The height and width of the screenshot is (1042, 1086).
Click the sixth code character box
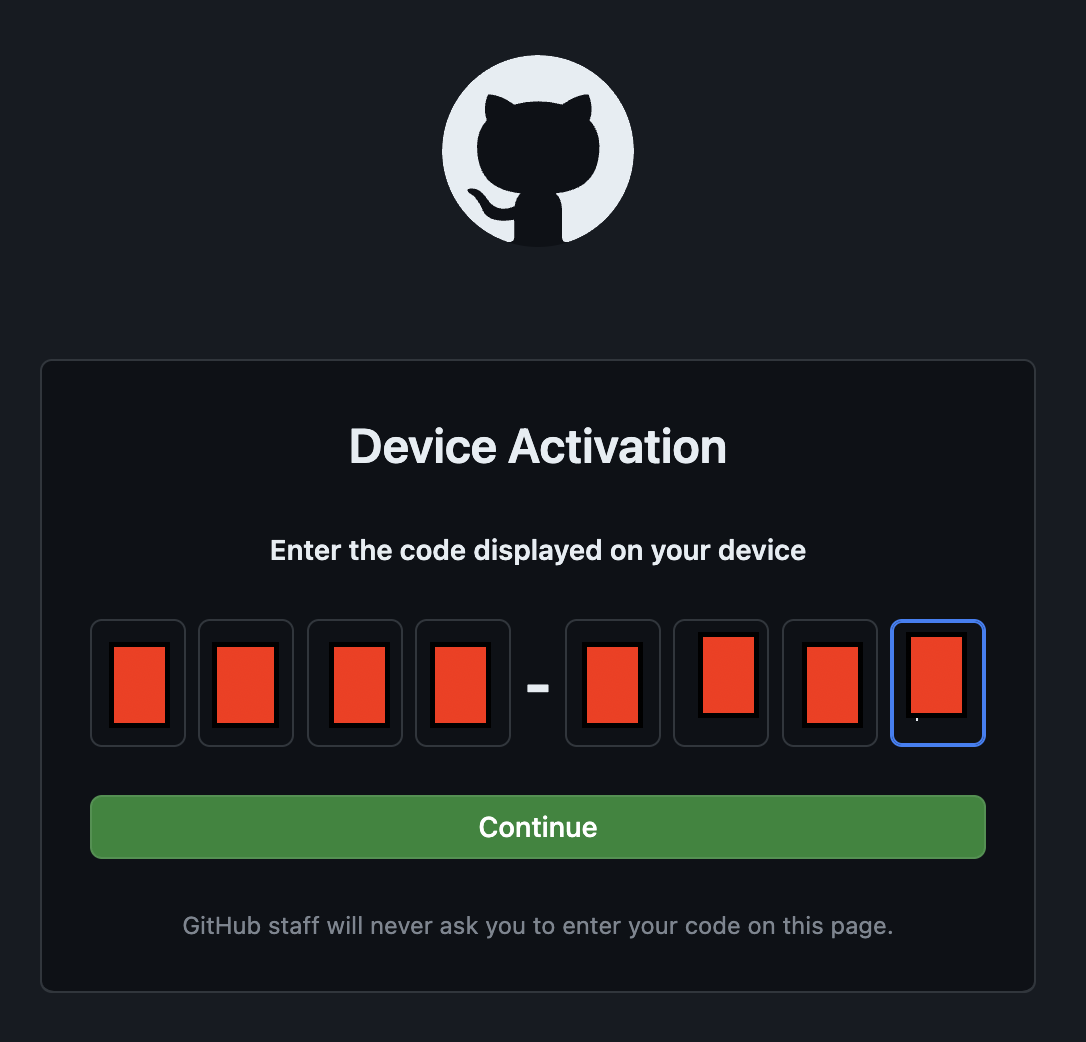(x=721, y=683)
